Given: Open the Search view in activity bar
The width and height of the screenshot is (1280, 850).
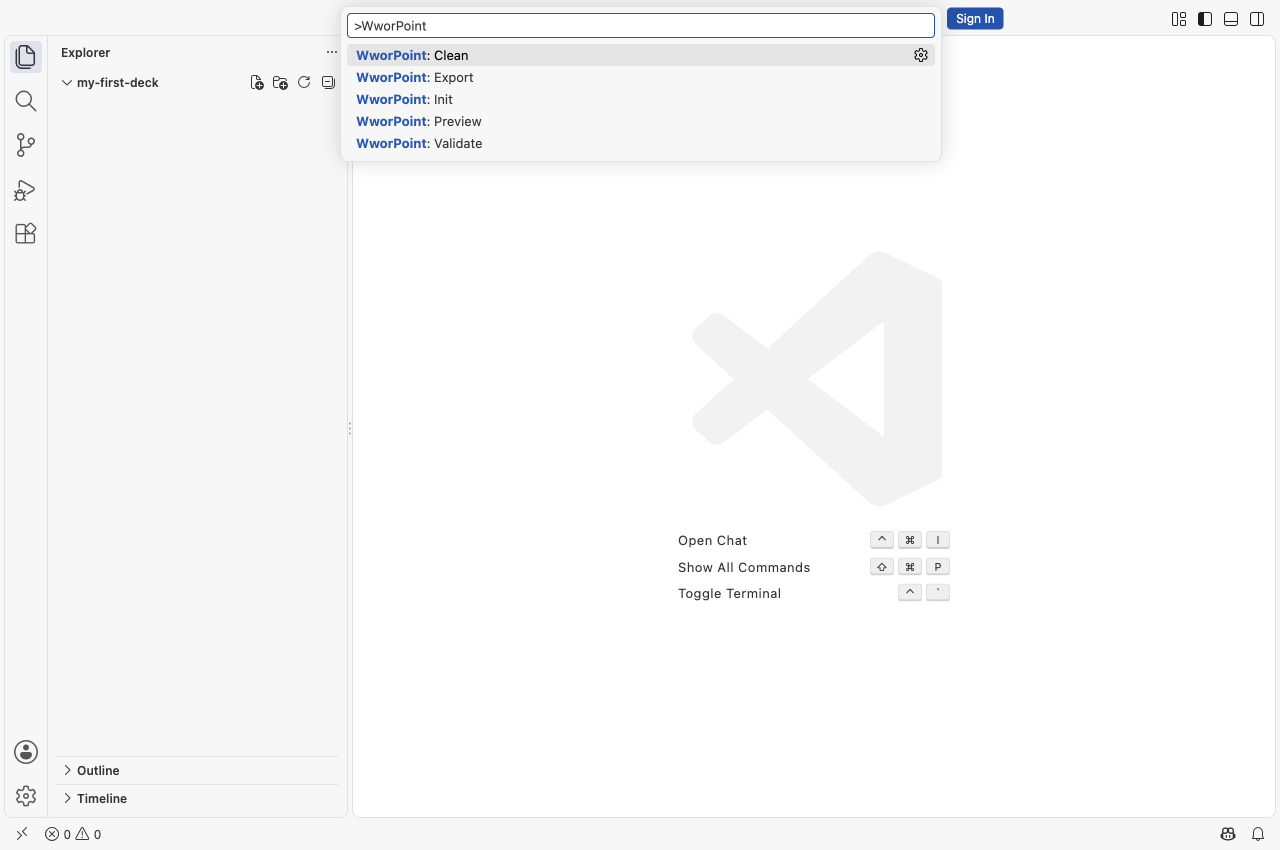Looking at the screenshot, I should [26, 101].
